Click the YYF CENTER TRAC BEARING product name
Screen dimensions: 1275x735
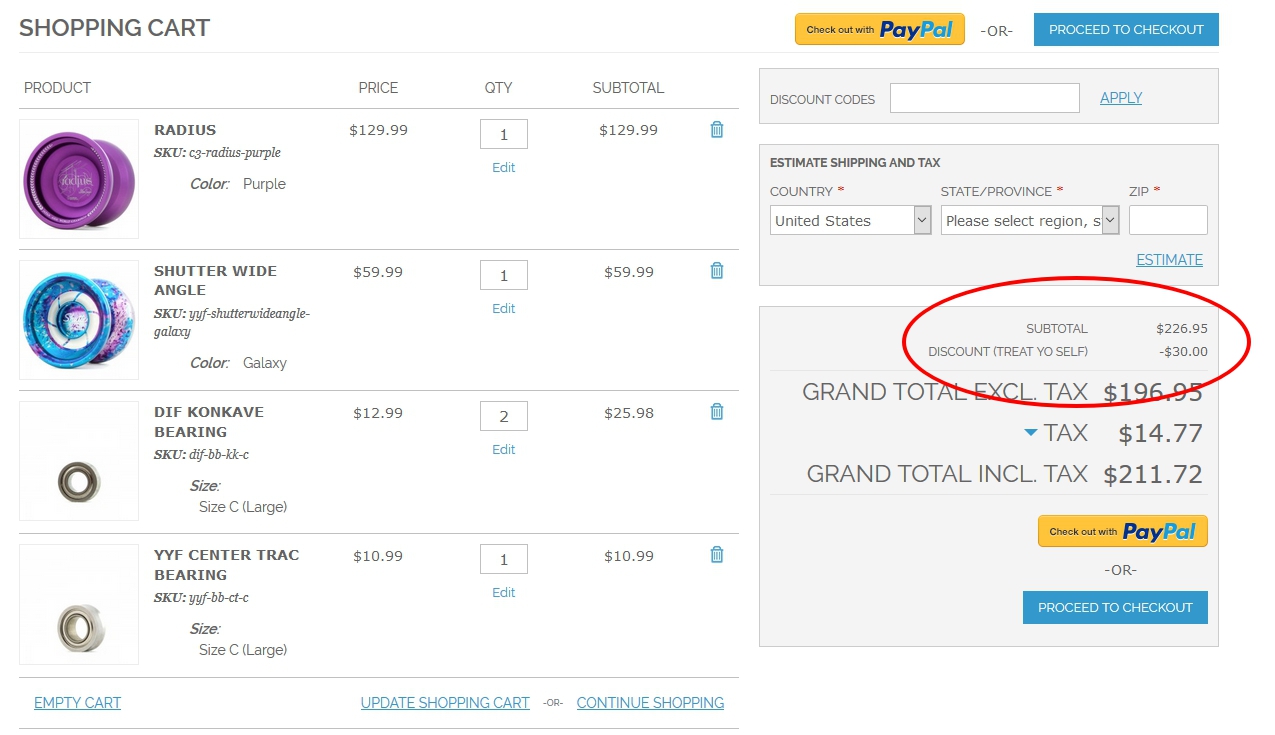pos(227,565)
